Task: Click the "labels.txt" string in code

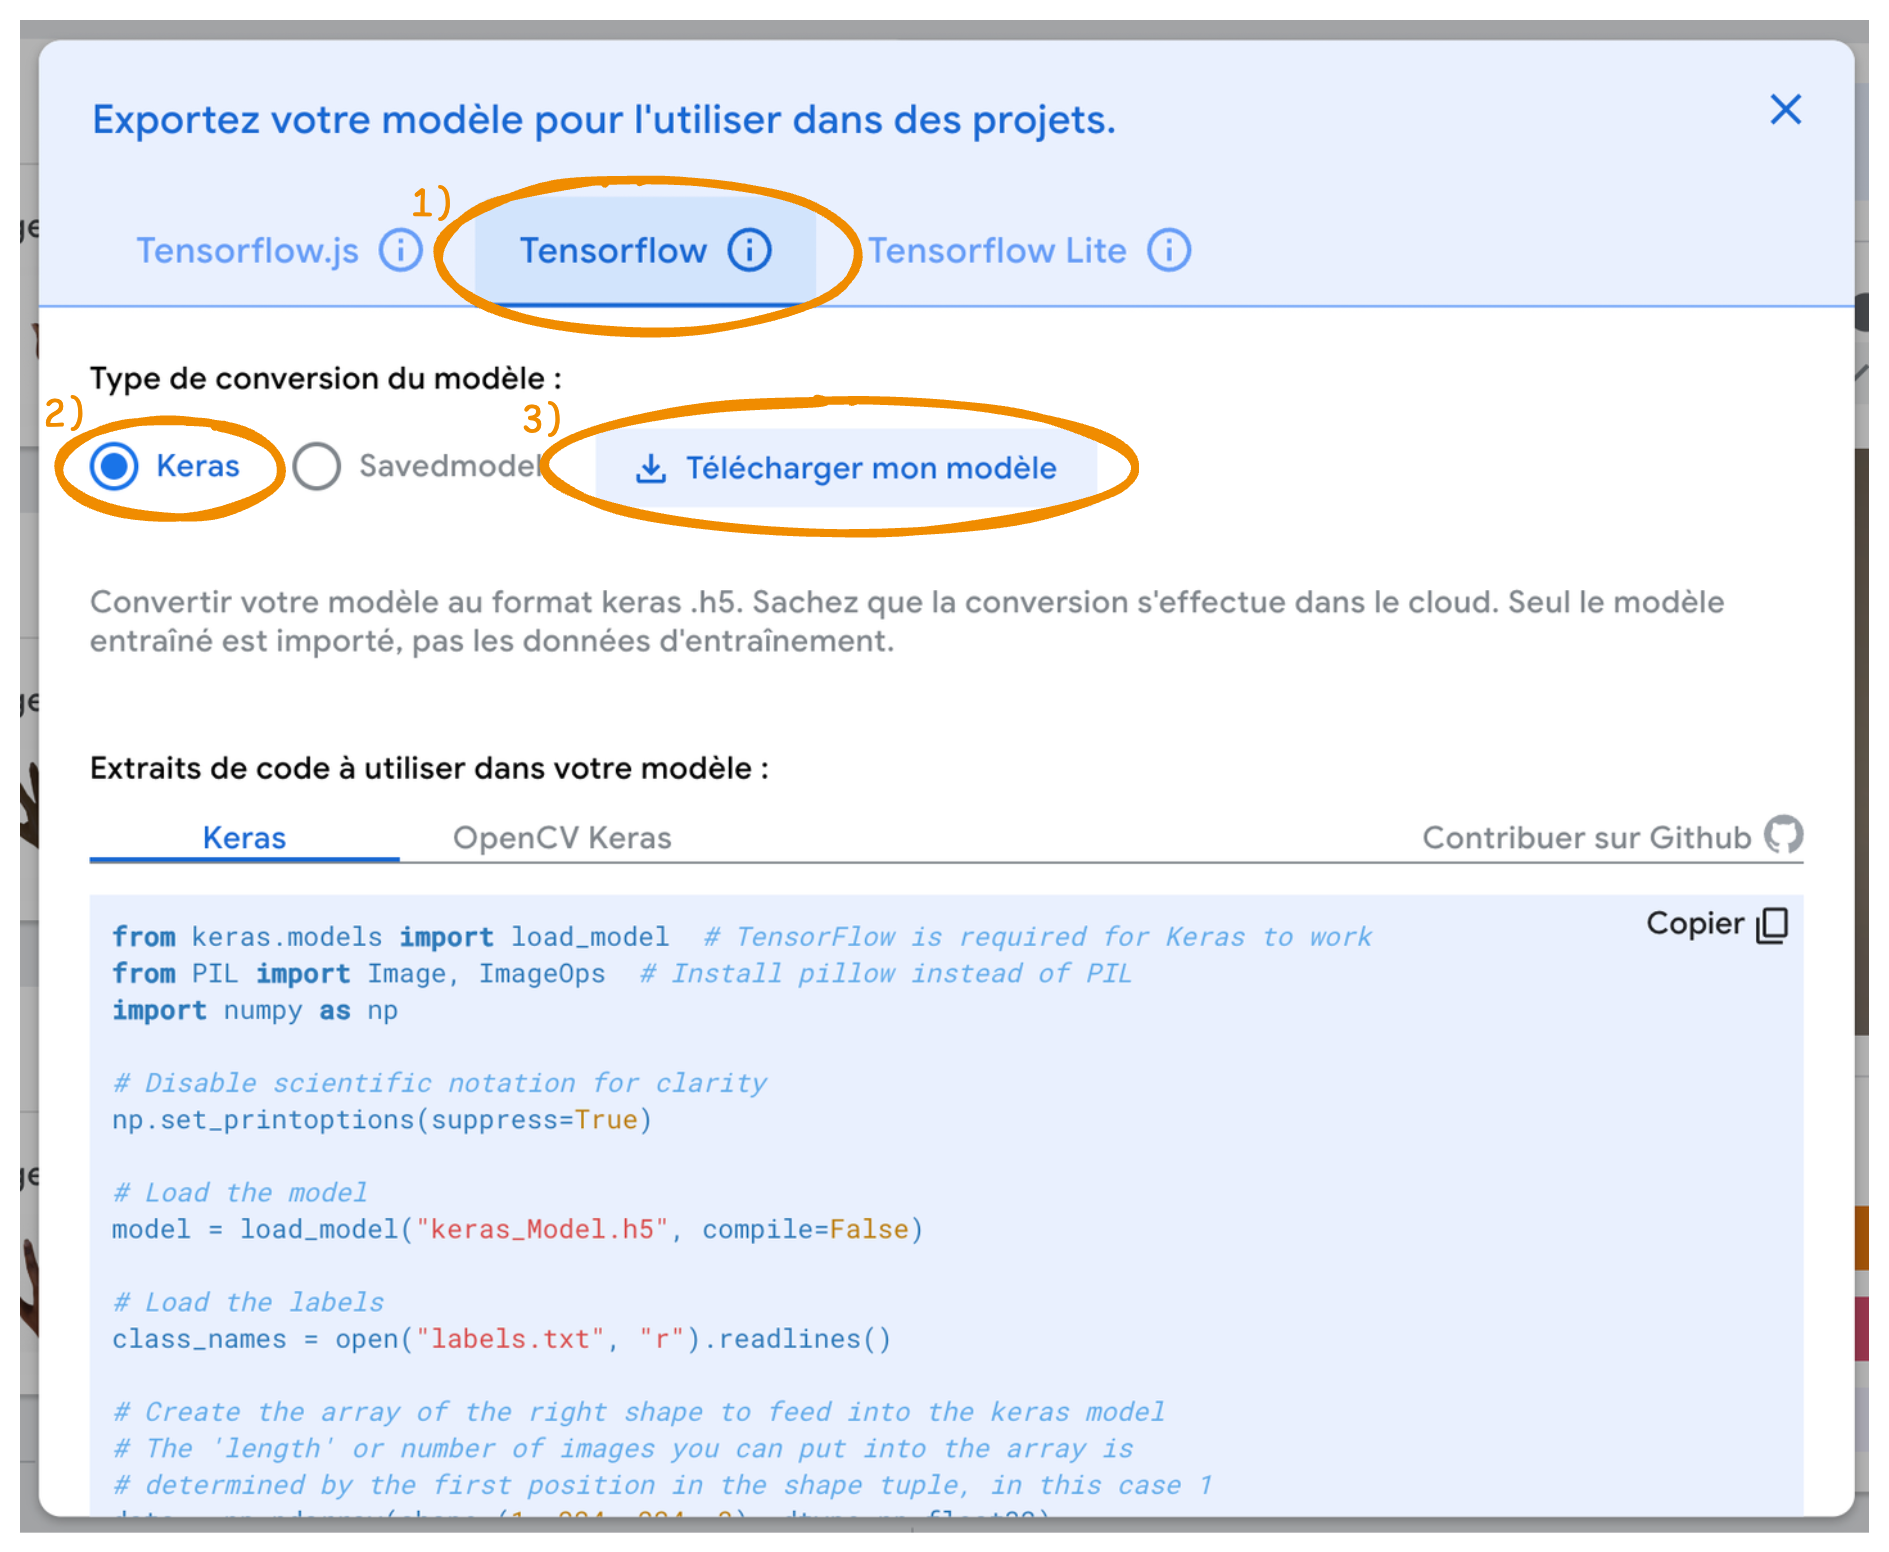Action: click(509, 1339)
